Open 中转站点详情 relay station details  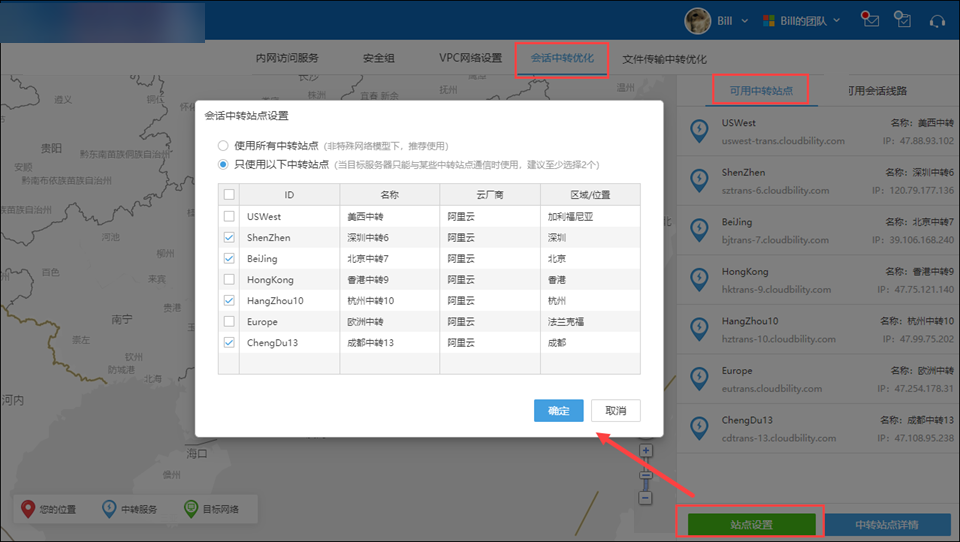tap(886, 524)
